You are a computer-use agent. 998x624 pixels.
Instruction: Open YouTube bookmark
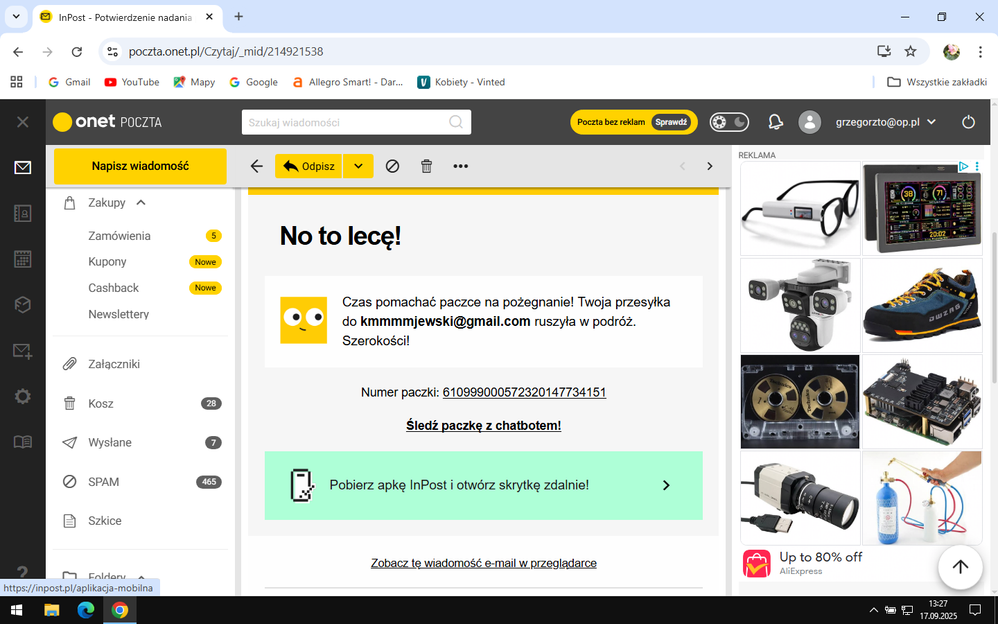pyautogui.click(x=132, y=82)
